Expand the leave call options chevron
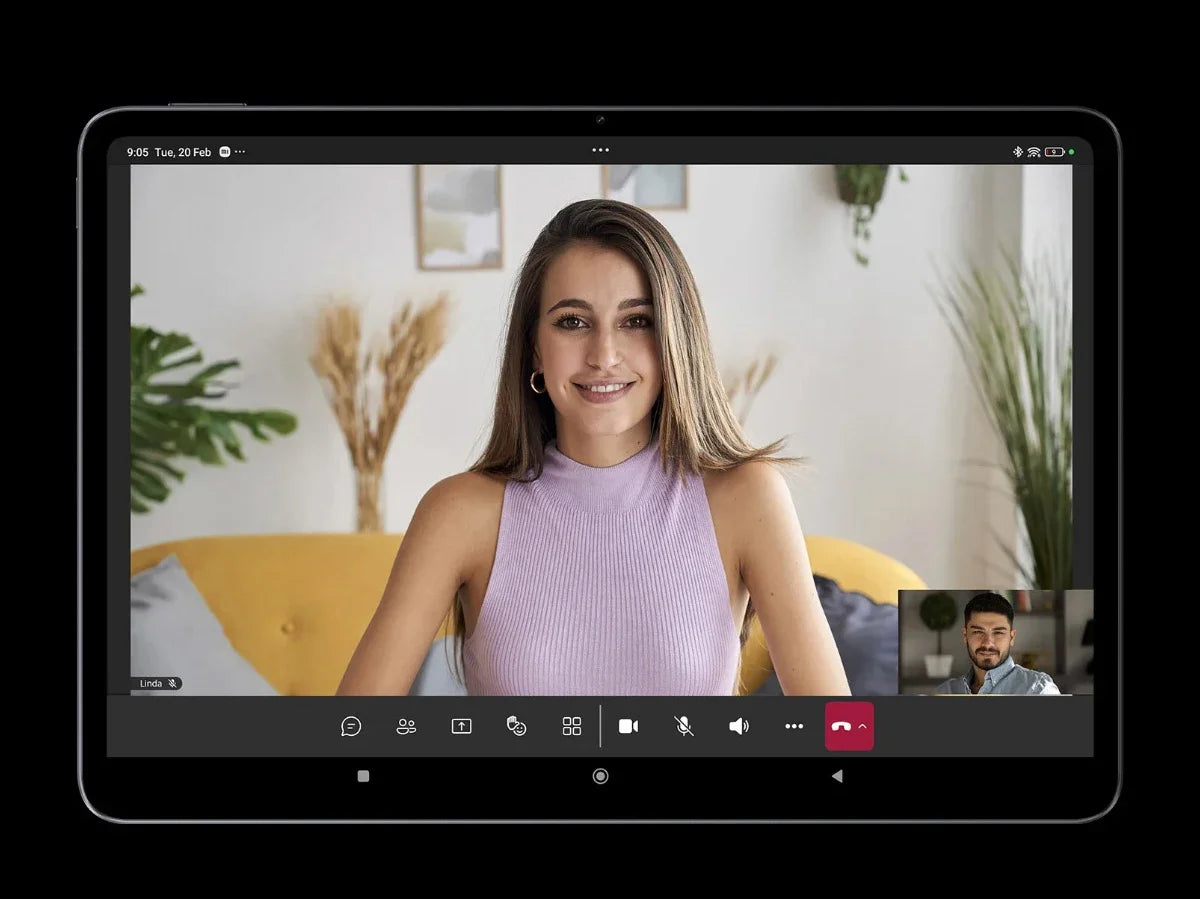The width and height of the screenshot is (1200, 899). pyautogui.click(x=863, y=726)
